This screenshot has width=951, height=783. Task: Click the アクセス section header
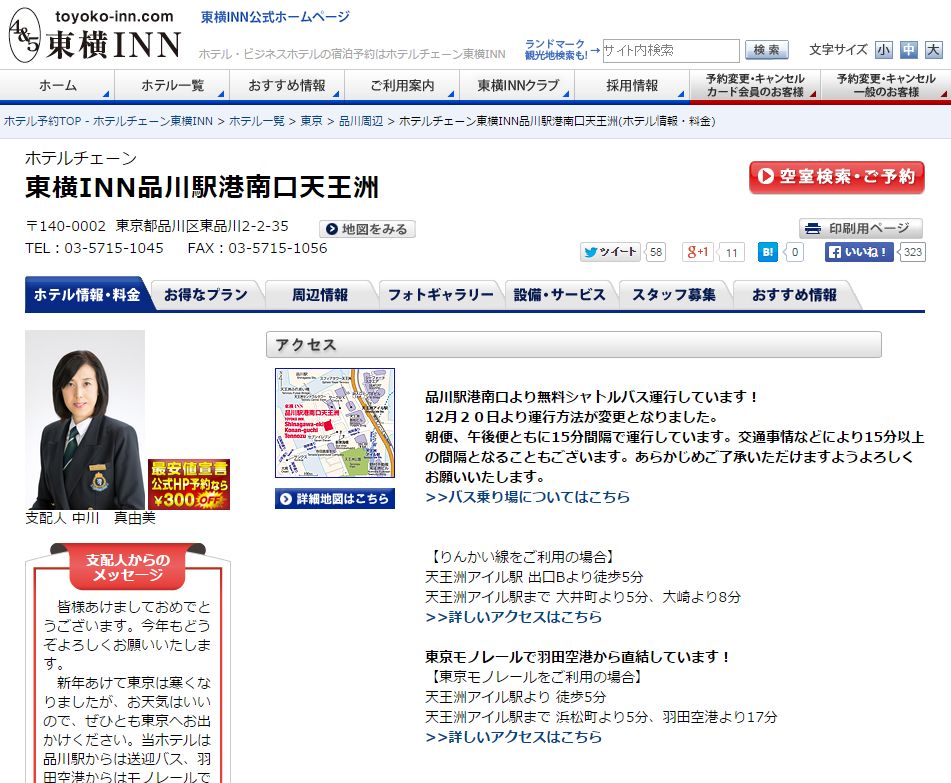point(574,344)
